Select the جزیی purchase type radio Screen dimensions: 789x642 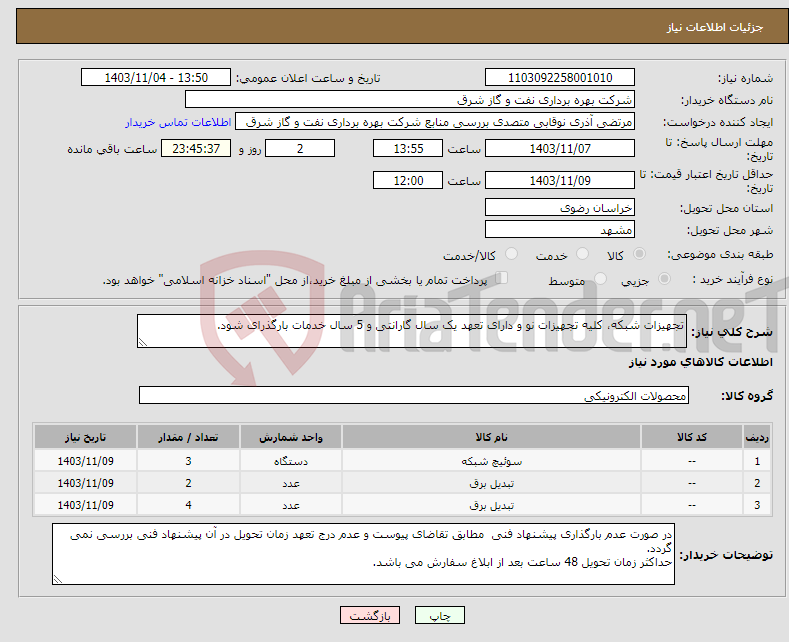pyautogui.click(x=664, y=279)
